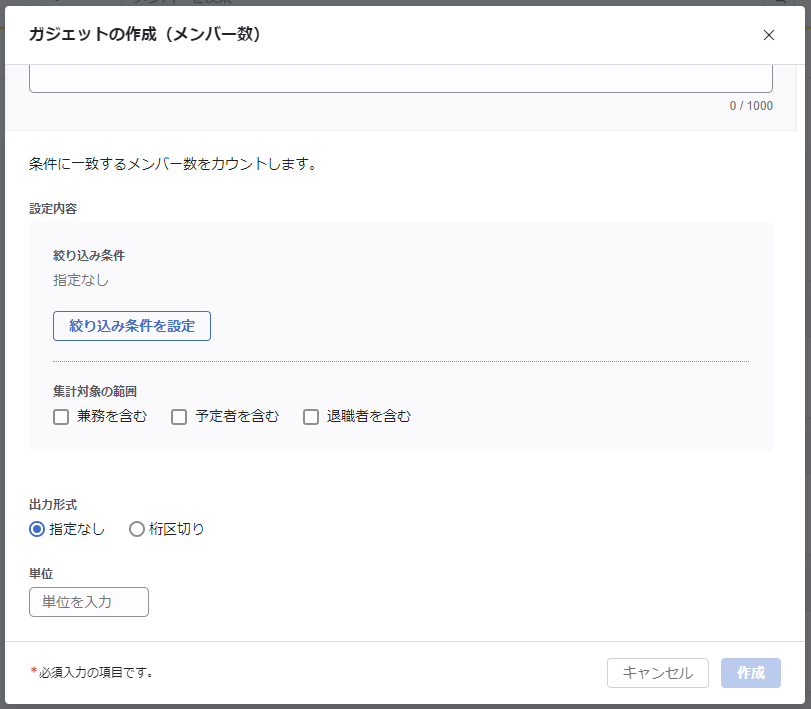Tick the 予定者を含む checkbox

[179, 417]
